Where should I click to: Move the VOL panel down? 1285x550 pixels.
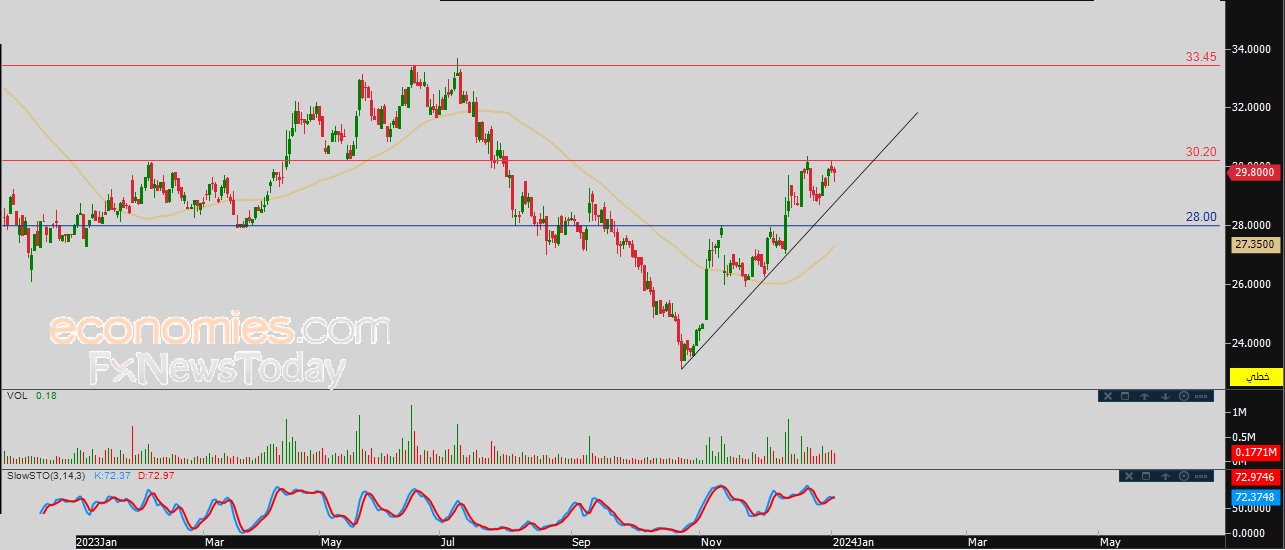(1165, 396)
